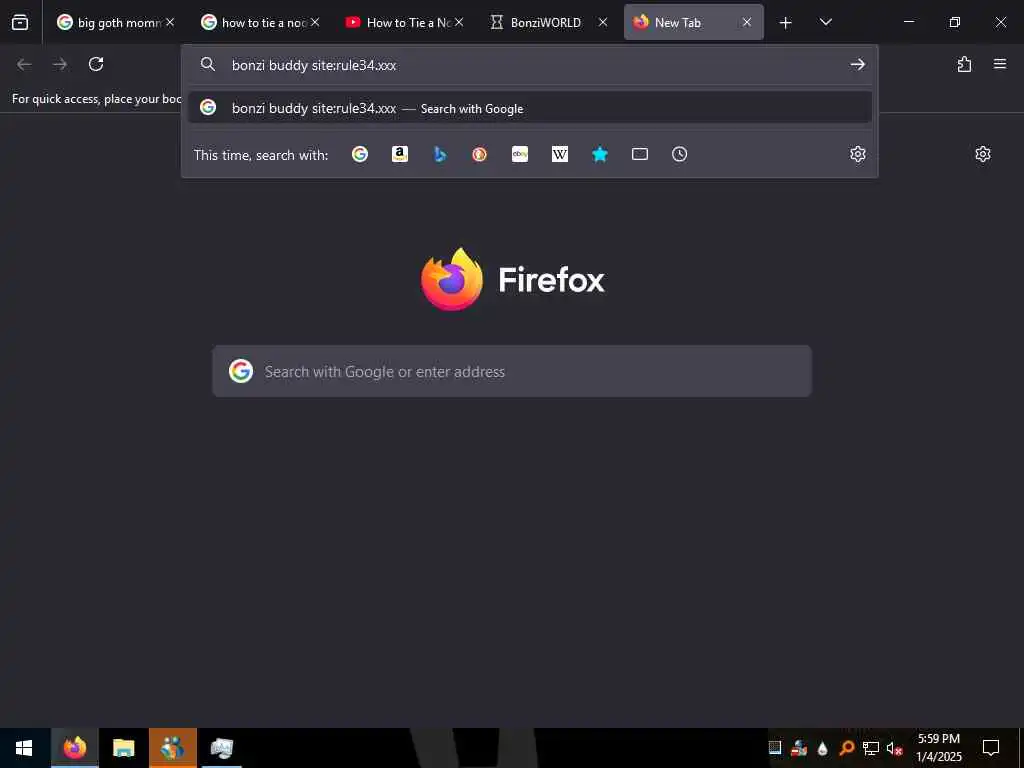Search open Tabs using the tab icon
The image size is (1024, 768).
click(640, 154)
